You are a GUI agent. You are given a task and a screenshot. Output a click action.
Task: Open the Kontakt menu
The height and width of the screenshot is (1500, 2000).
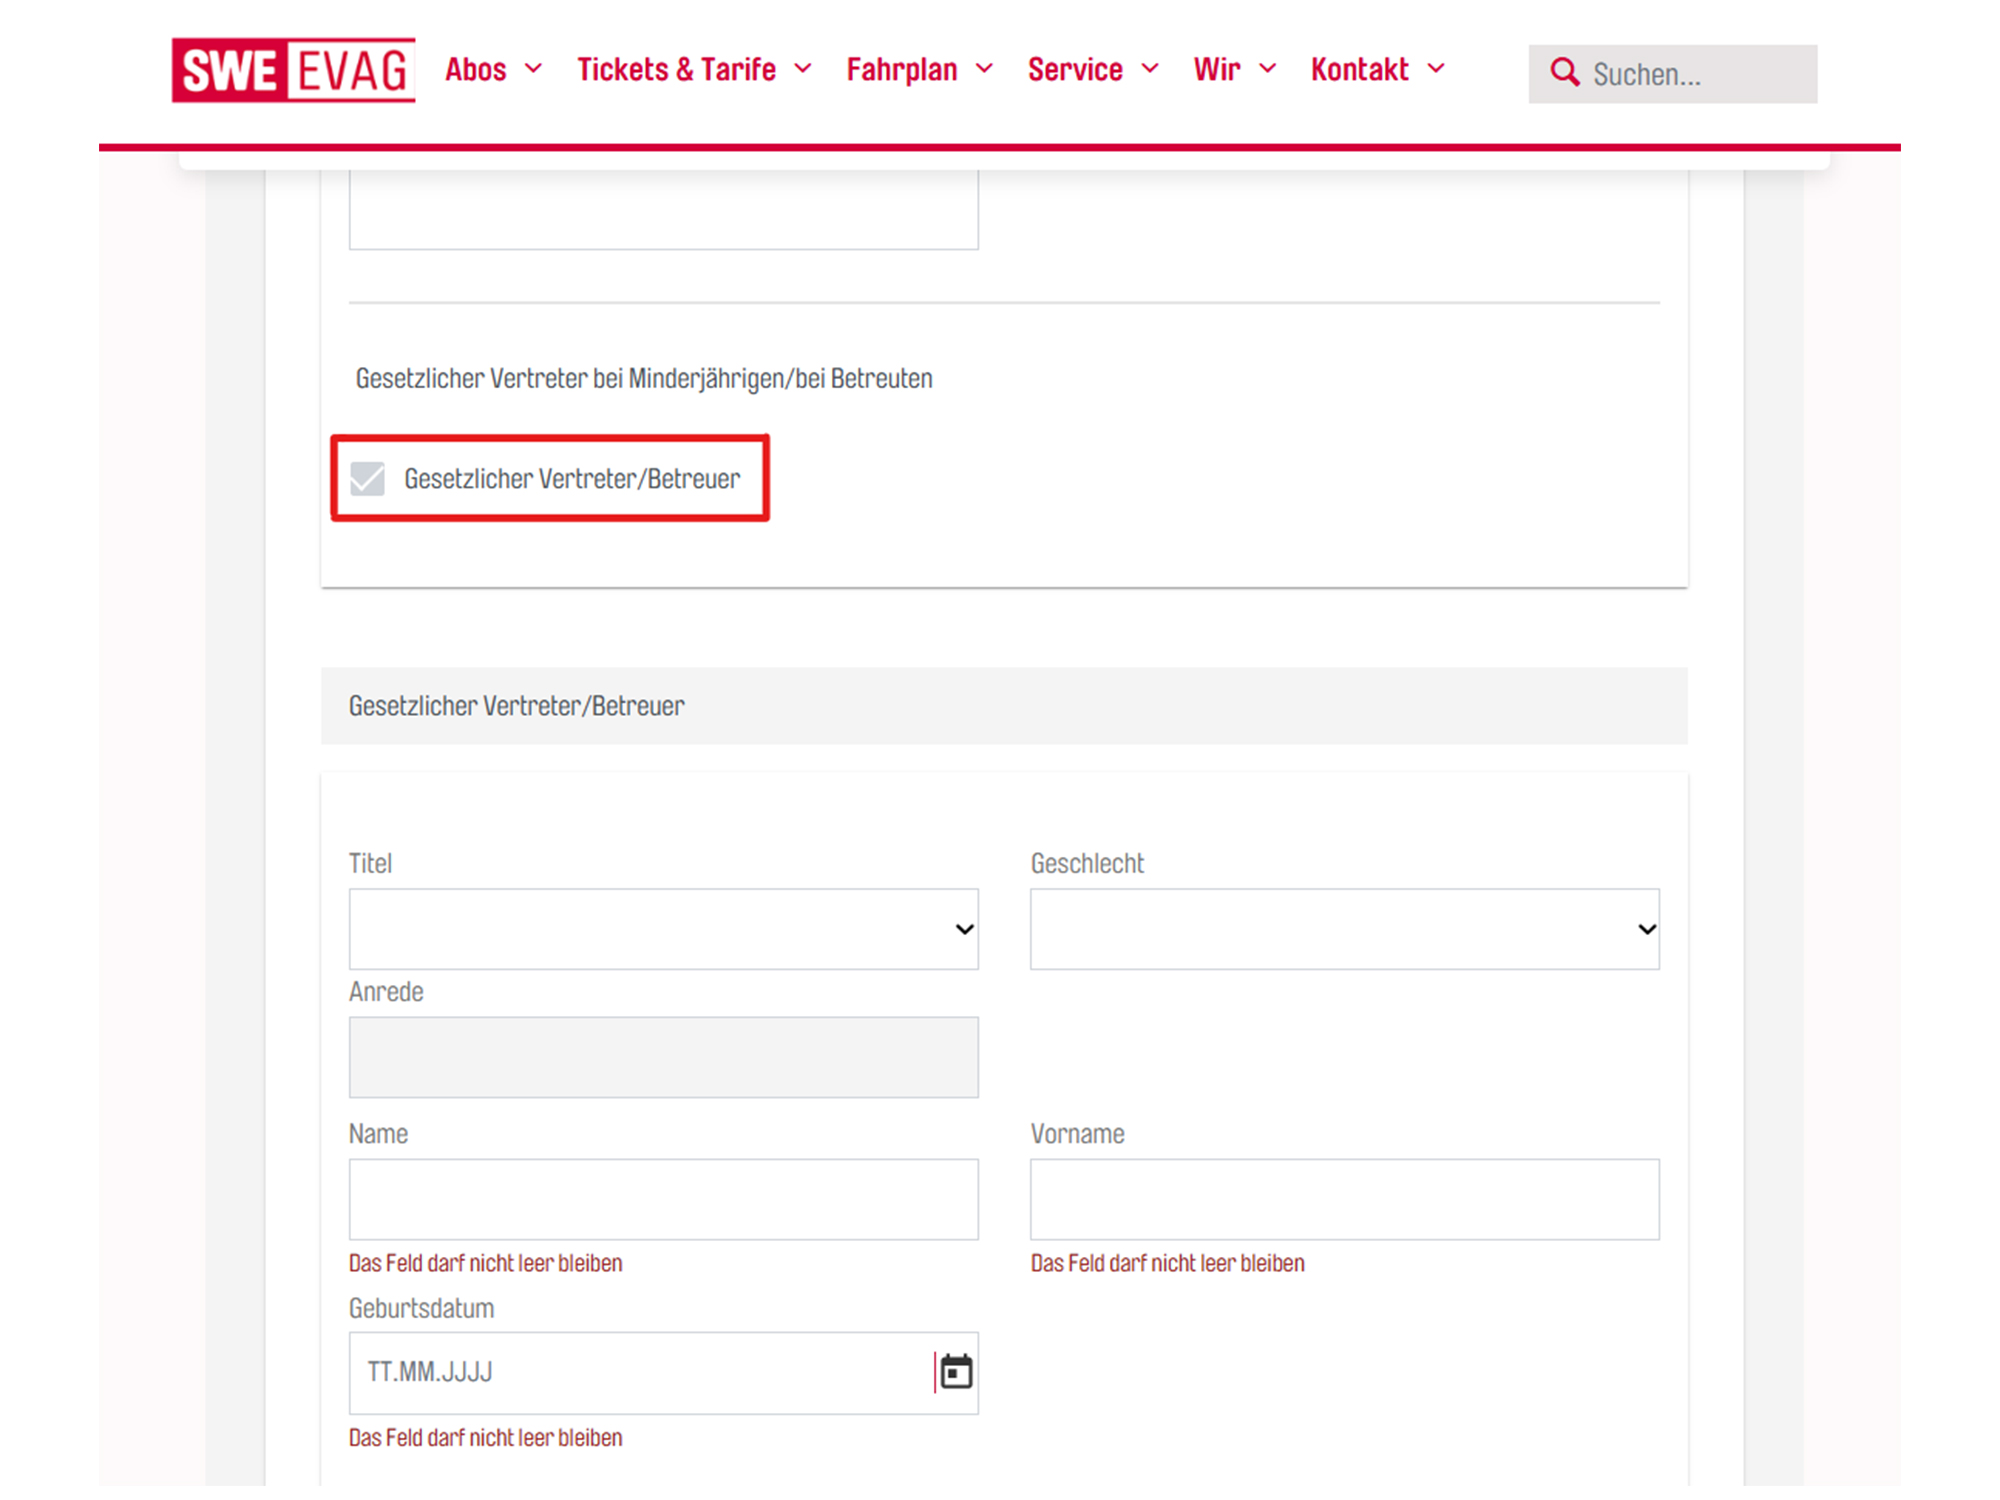pos(1360,70)
